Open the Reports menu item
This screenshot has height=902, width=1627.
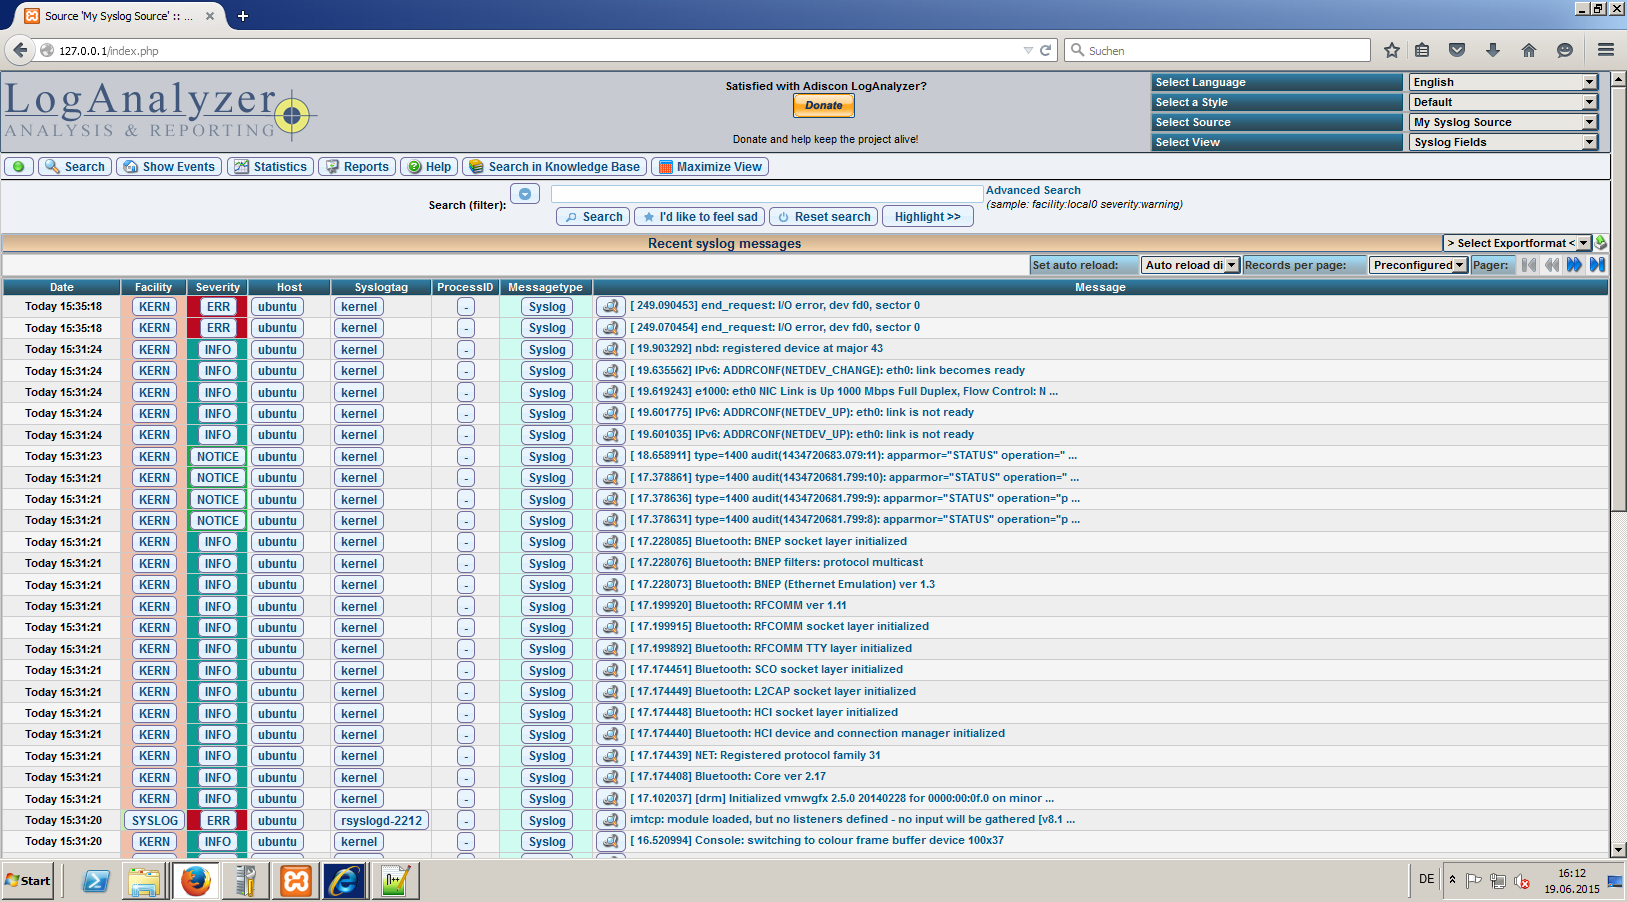[x=357, y=167]
